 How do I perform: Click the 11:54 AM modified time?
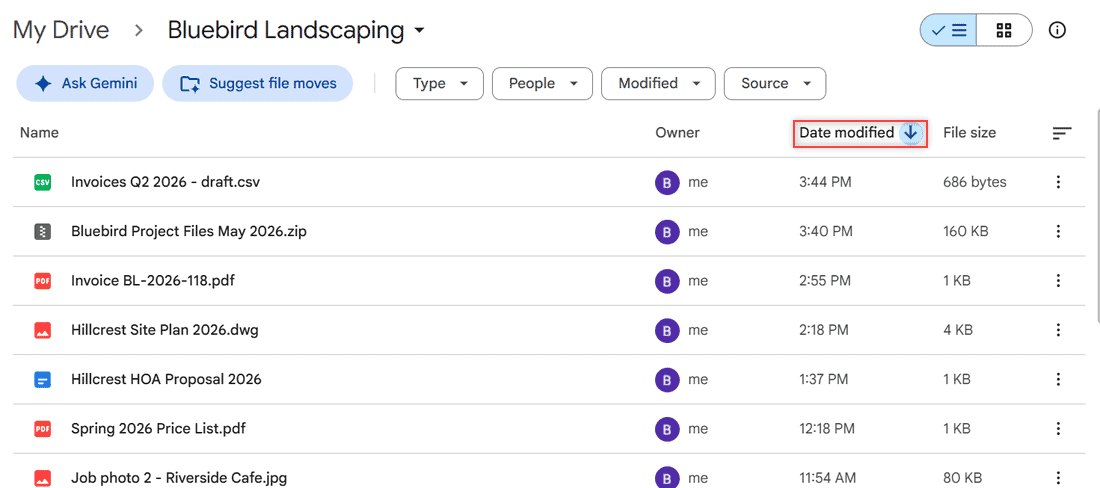click(x=828, y=478)
